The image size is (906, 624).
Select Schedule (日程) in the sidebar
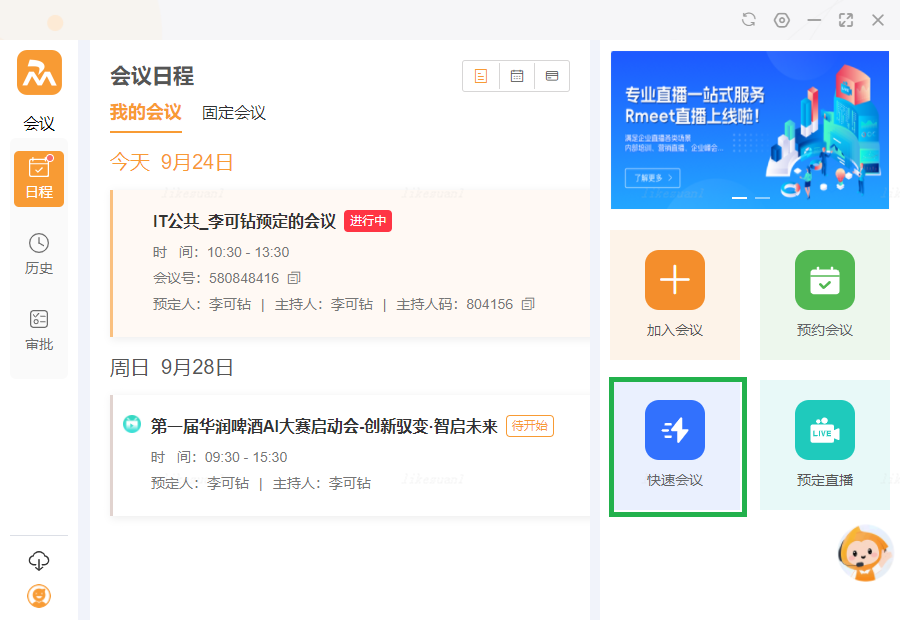tap(39, 179)
